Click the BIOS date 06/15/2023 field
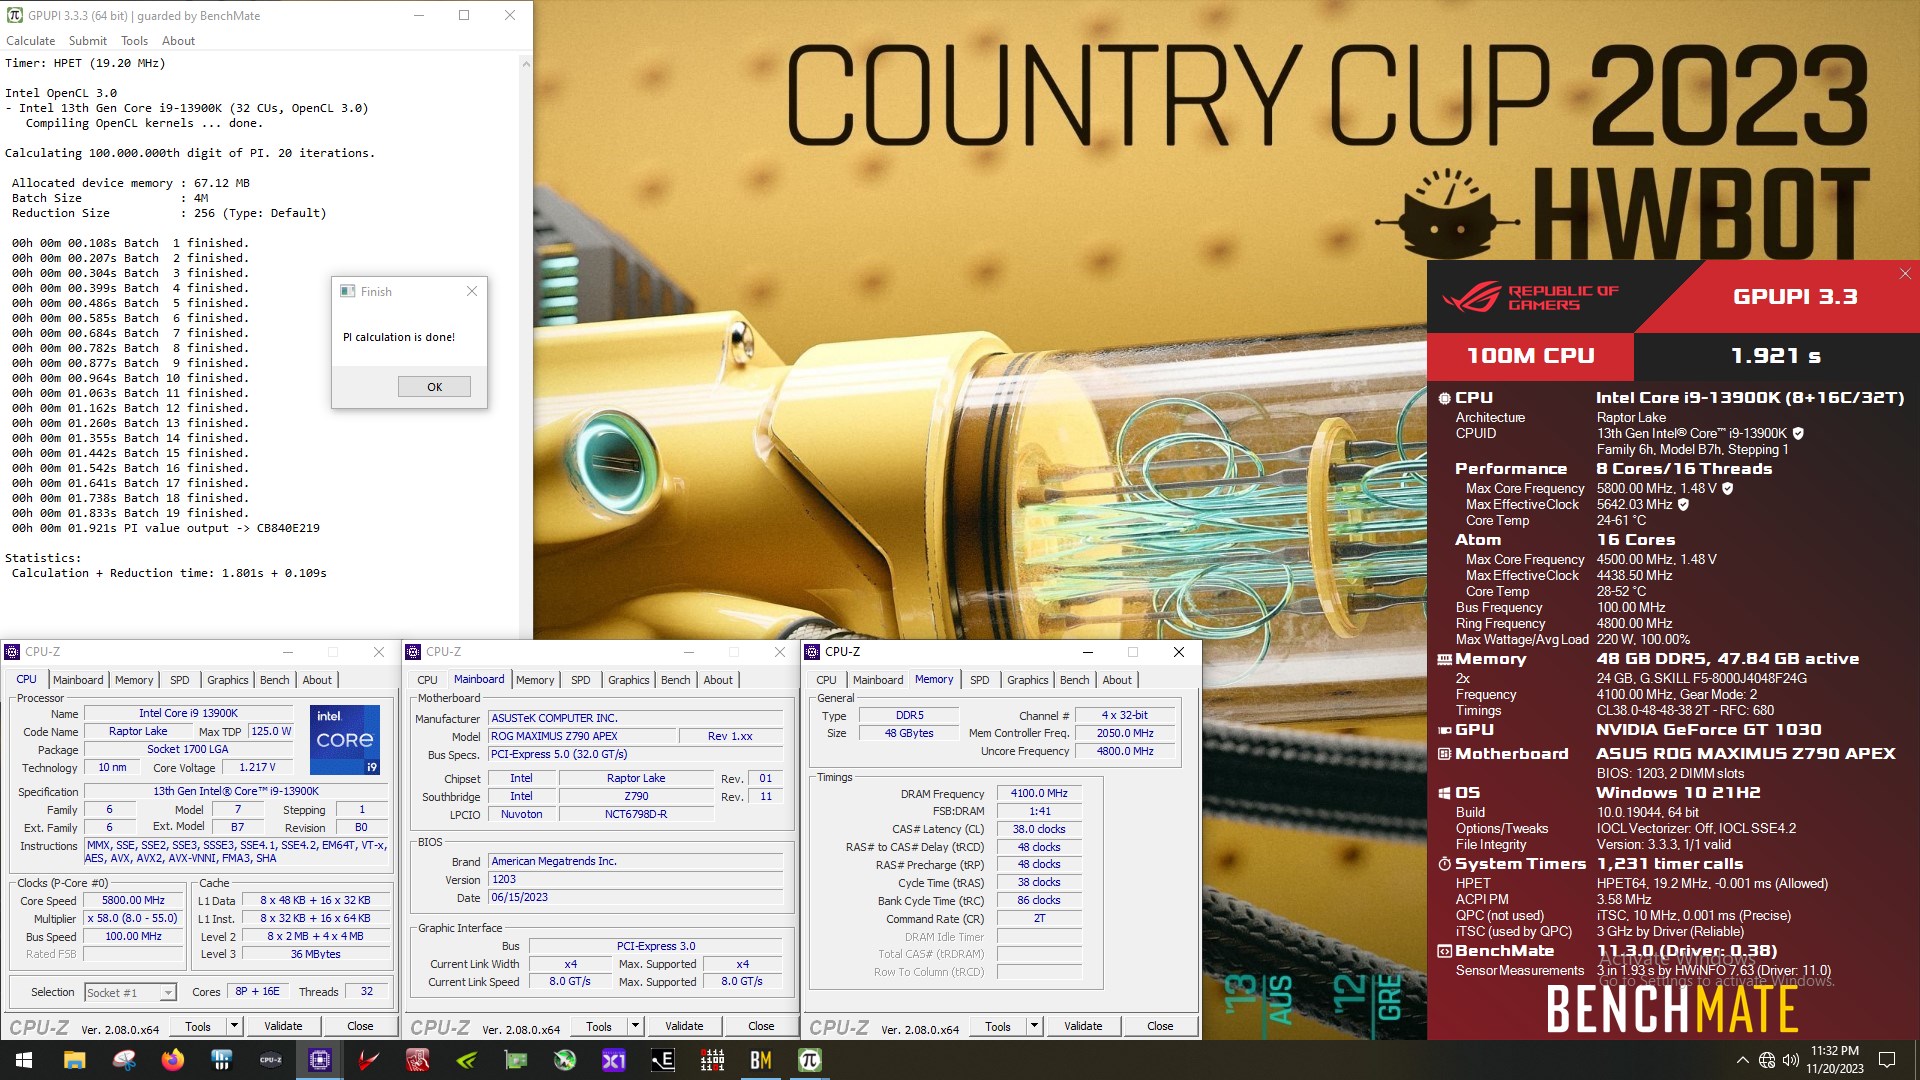Screen dimensions: 1920x1080 [x=635, y=897]
